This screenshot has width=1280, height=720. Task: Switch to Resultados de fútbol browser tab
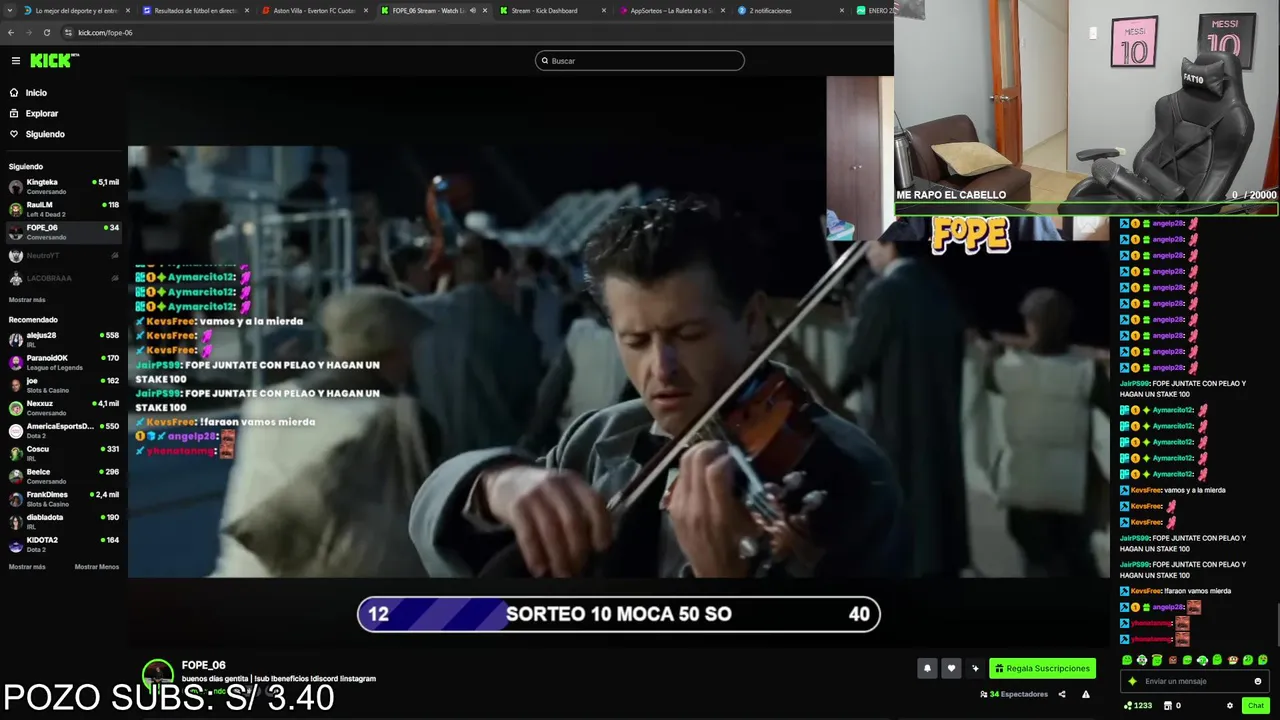point(195,11)
